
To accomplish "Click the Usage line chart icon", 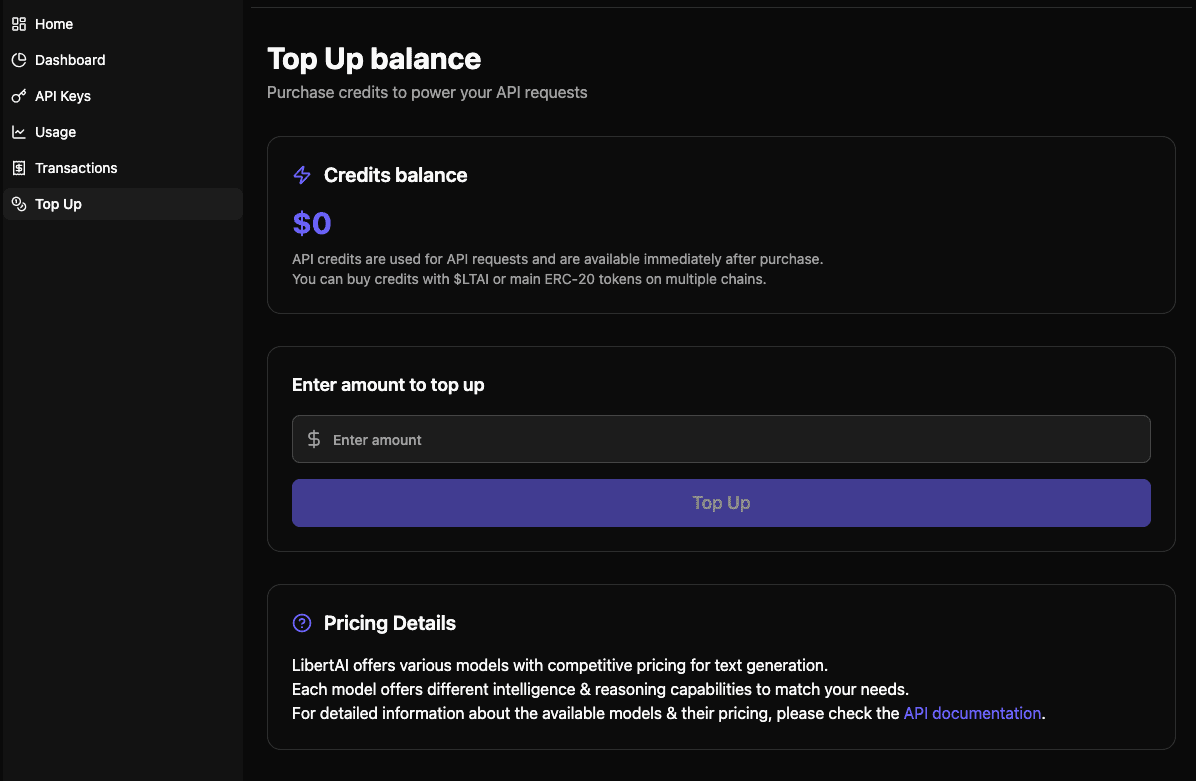I will pyautogui.click(x=19, y=132).
